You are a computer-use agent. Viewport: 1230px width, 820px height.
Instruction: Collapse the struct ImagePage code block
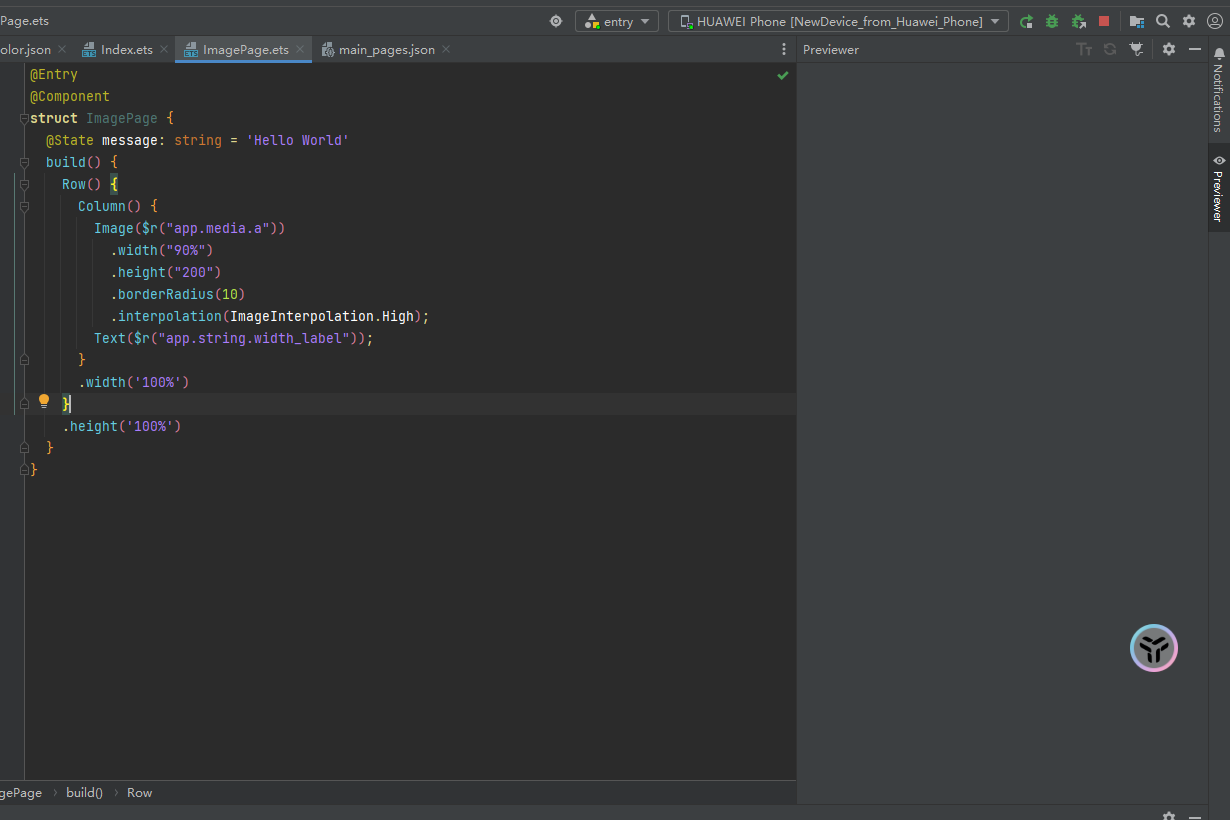click(24, 119)
